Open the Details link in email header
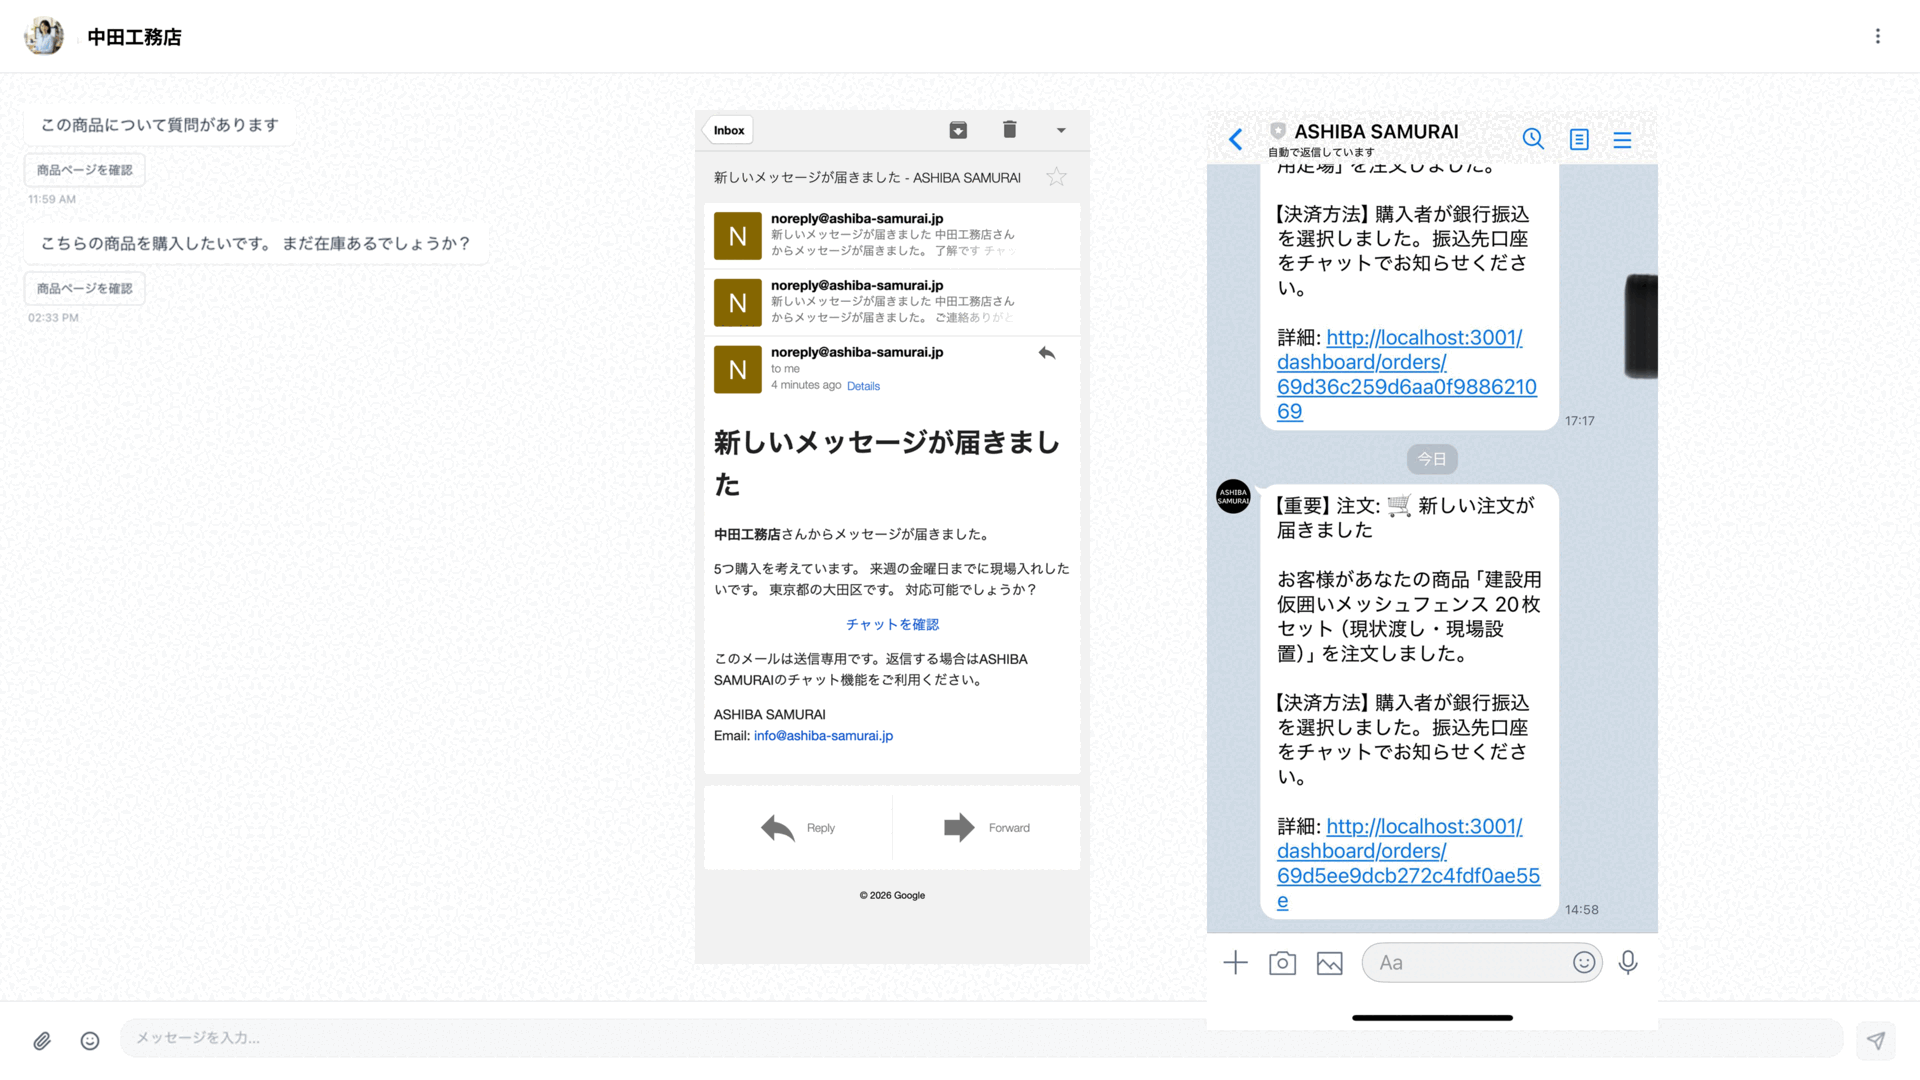This screenshot has height=1080, width=1920. (863, 386)
